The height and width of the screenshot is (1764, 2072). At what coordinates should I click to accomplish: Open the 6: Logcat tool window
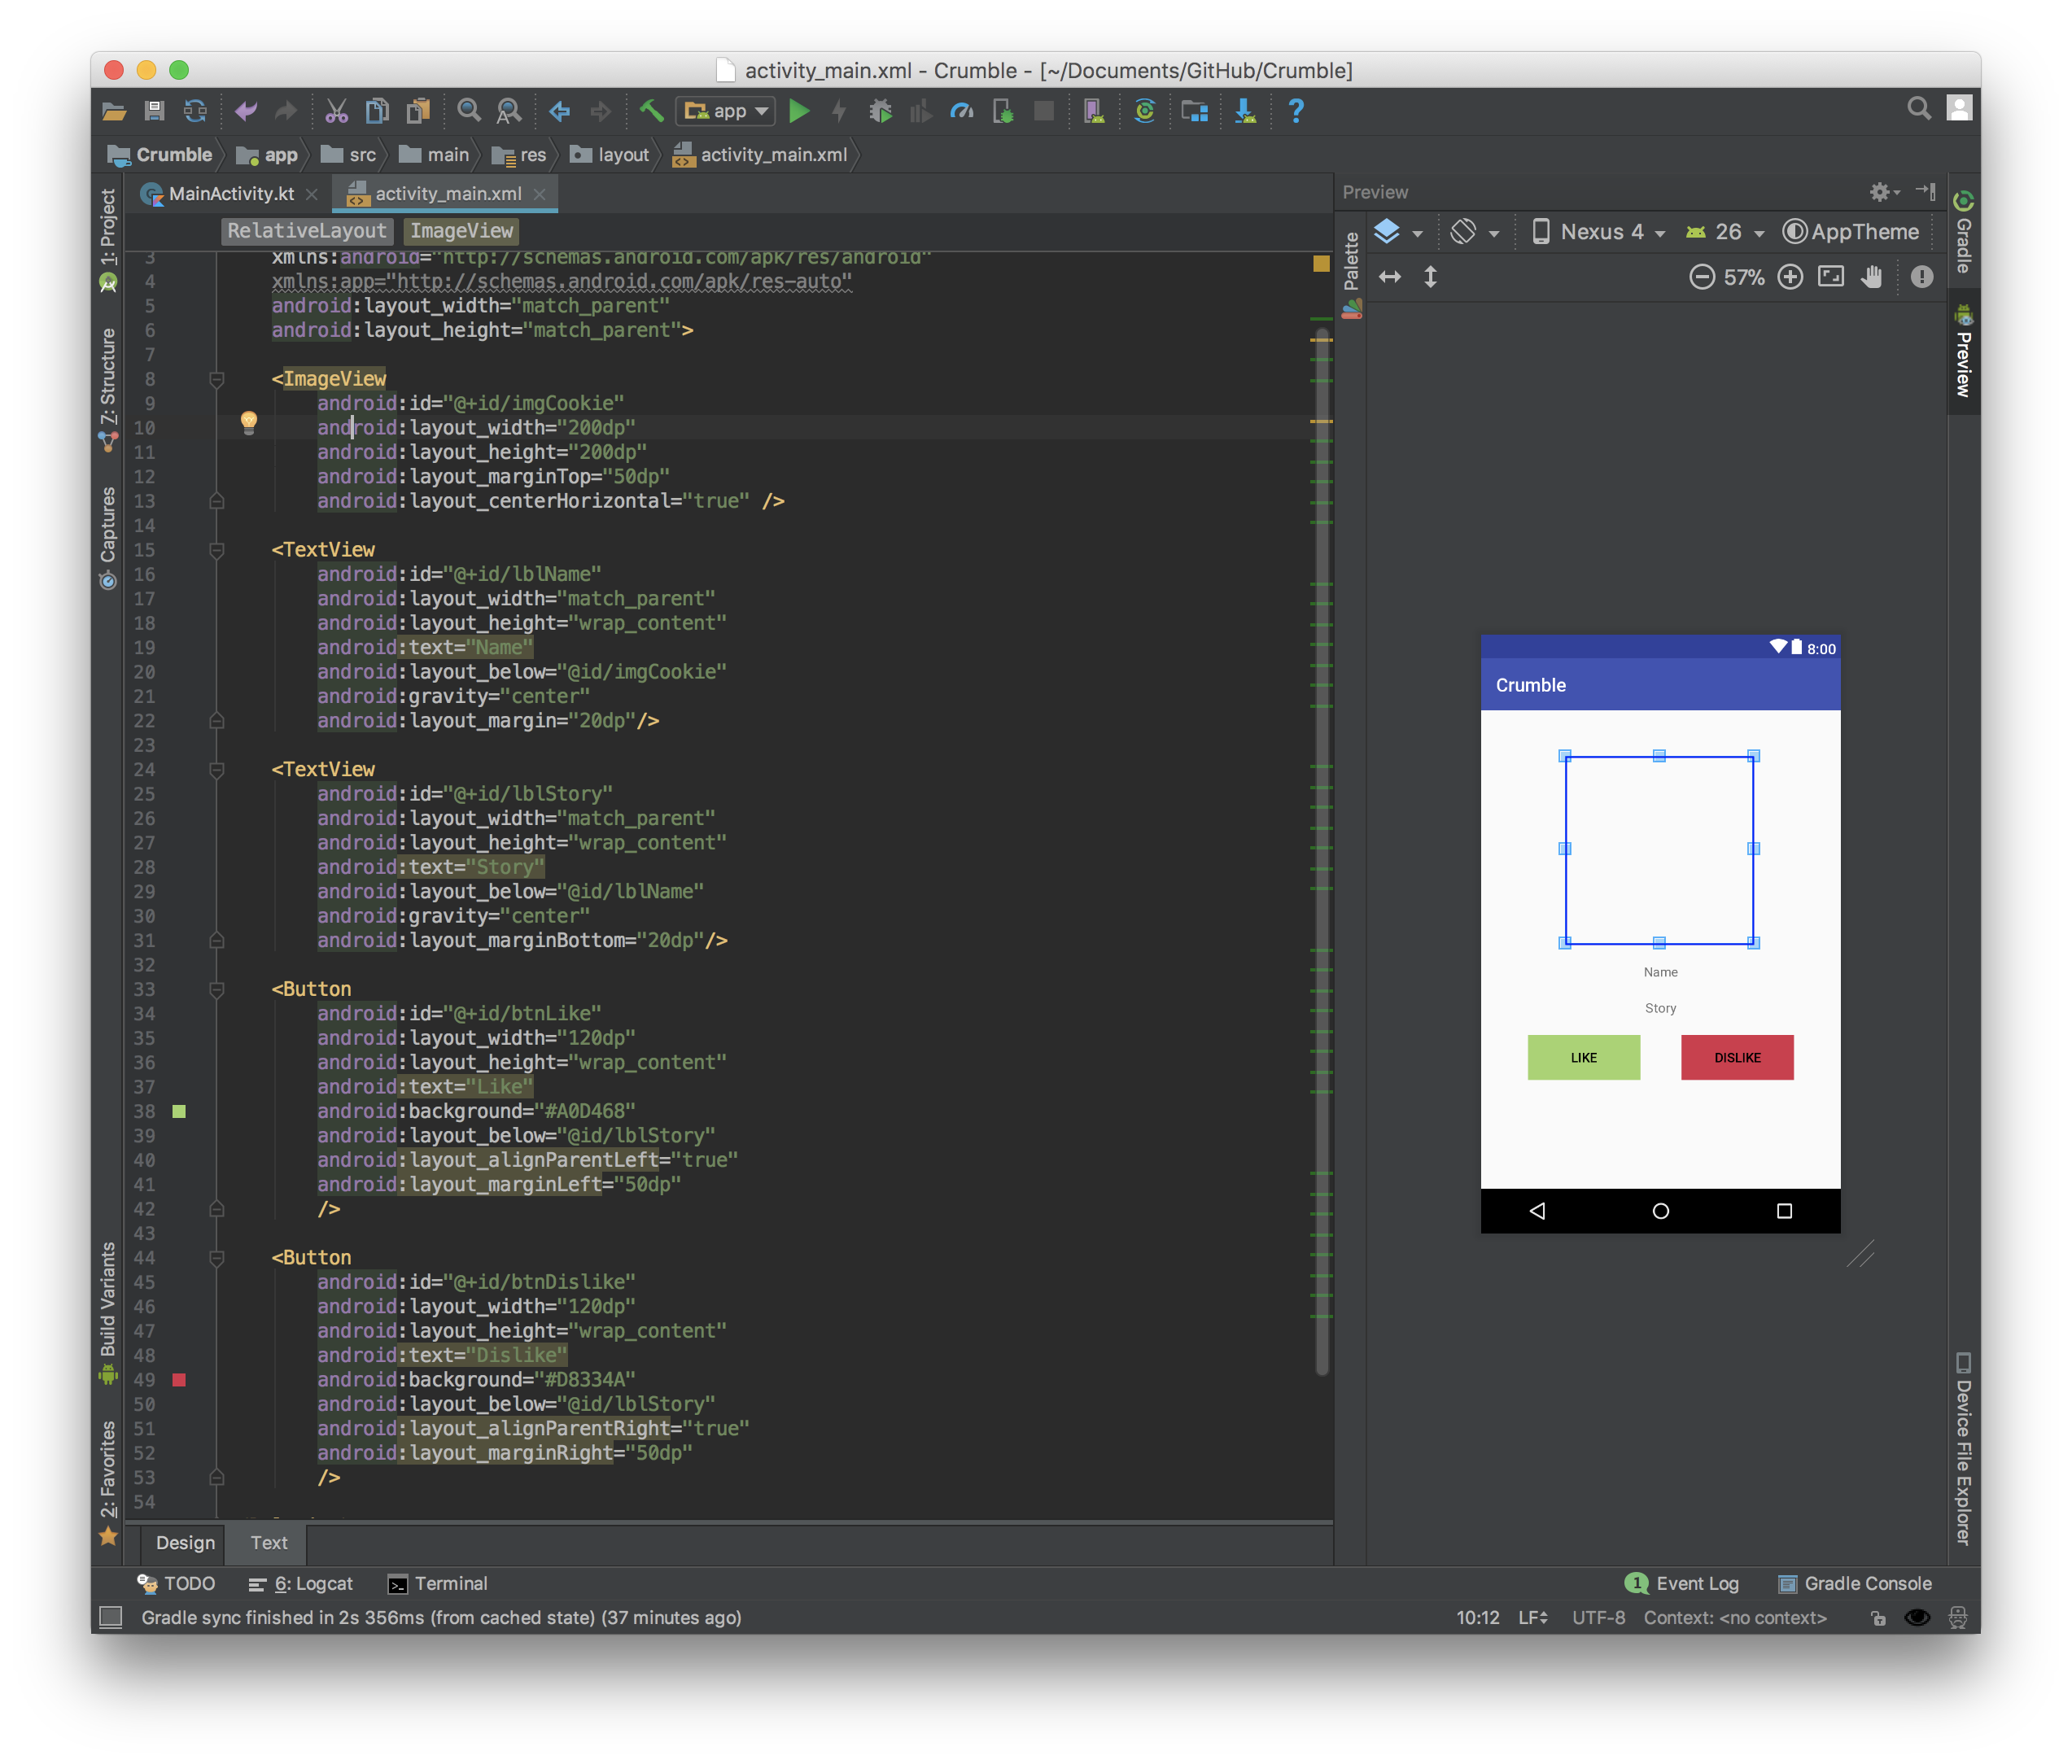300,1583
